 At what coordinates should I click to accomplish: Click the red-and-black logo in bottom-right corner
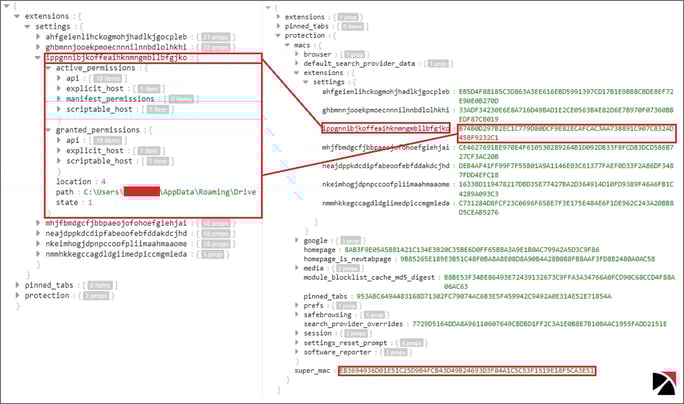coord(661,383)
